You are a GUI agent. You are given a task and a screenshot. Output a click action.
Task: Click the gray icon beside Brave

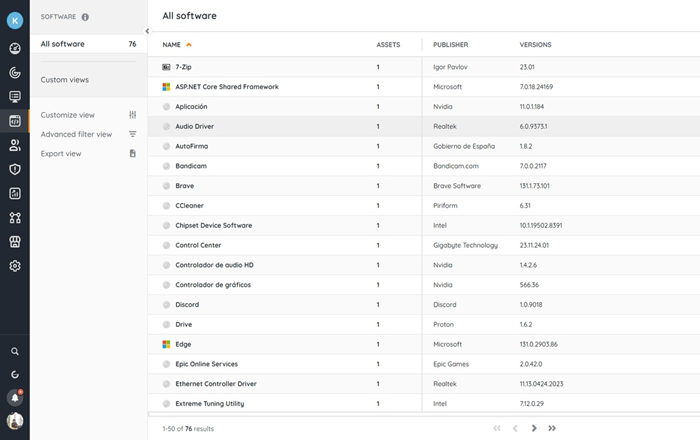pyautogui.click(x=166, y=186)
